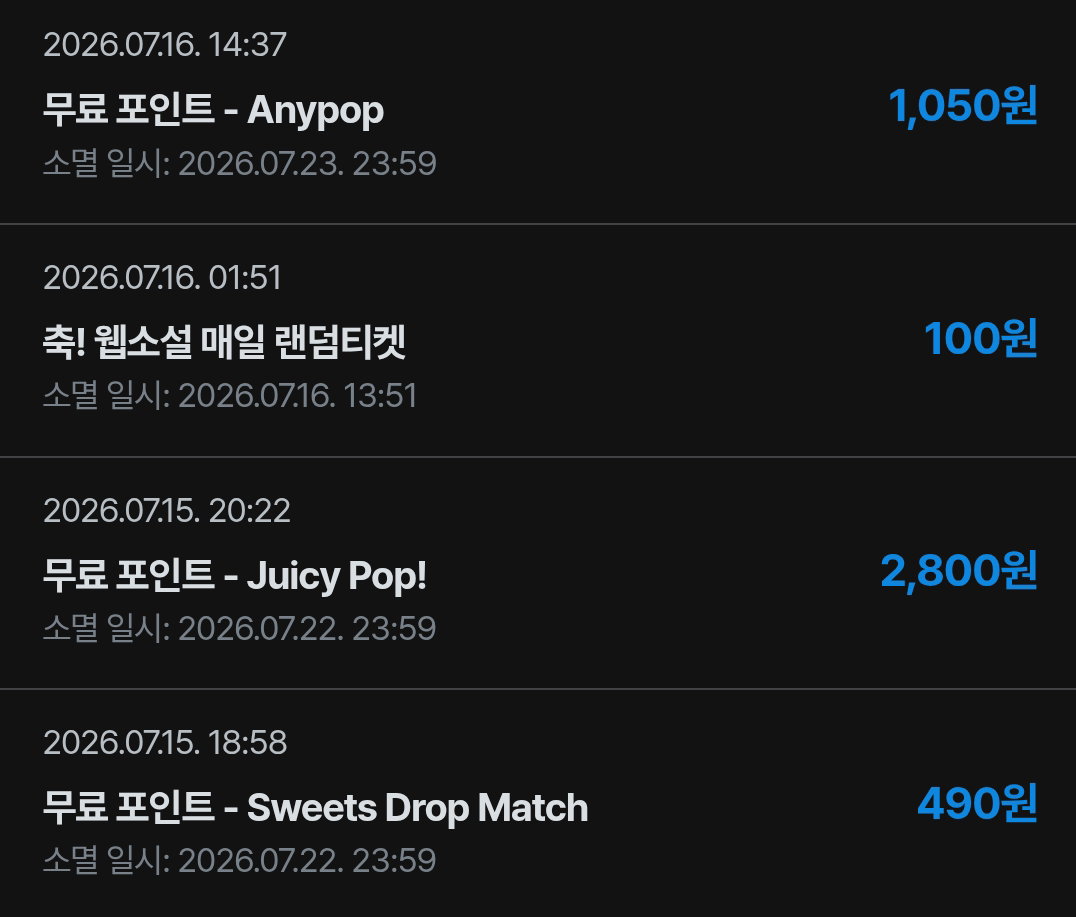Screen dimensions: 1076x917
Task: Click the 2026.07.15. 18:58 timestamp
Action: (x=165, y=743)
